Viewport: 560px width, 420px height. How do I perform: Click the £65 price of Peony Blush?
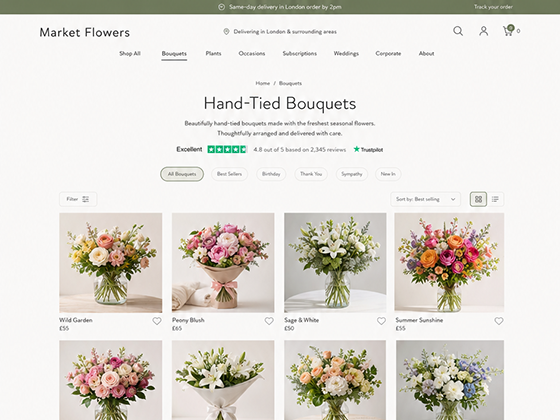177,328
